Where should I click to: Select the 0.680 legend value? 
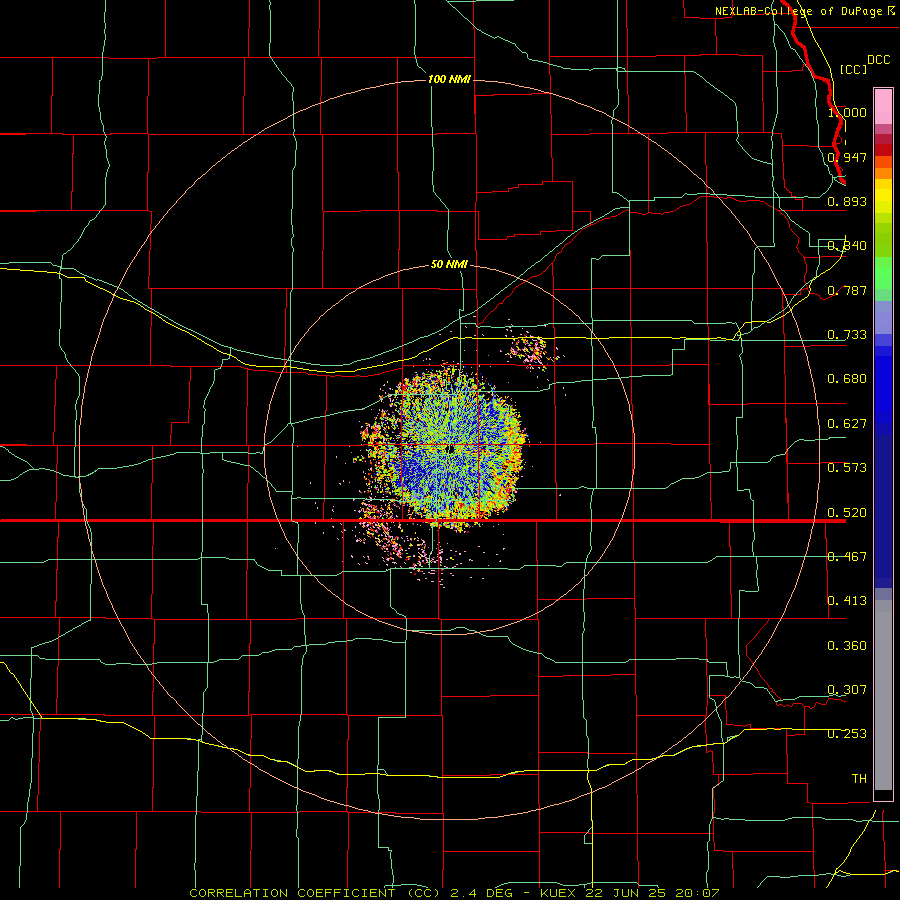click(847, 379)
